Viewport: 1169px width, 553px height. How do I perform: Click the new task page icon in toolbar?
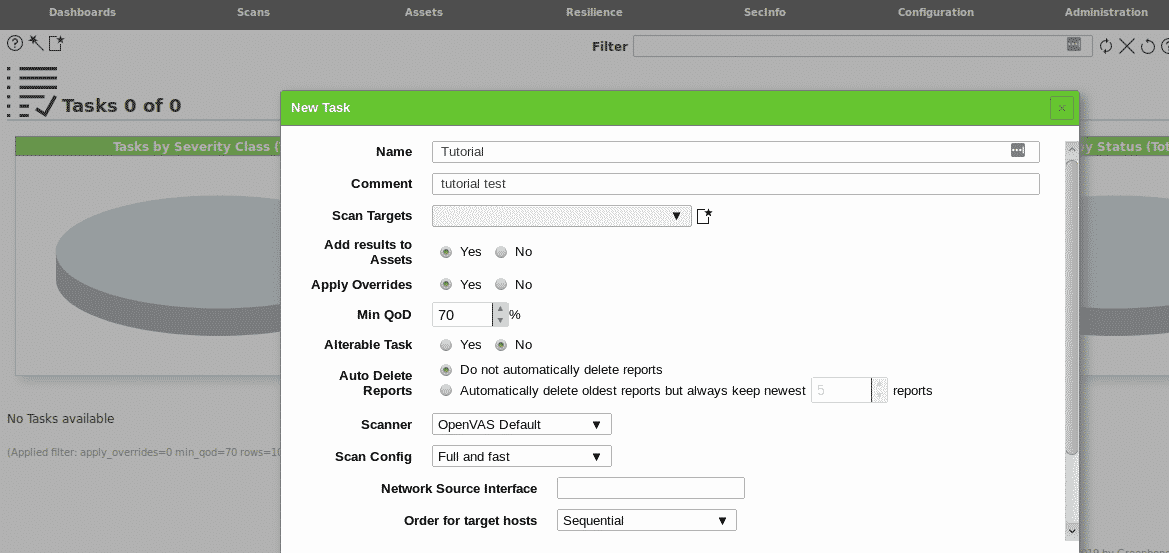coord(56,43)
